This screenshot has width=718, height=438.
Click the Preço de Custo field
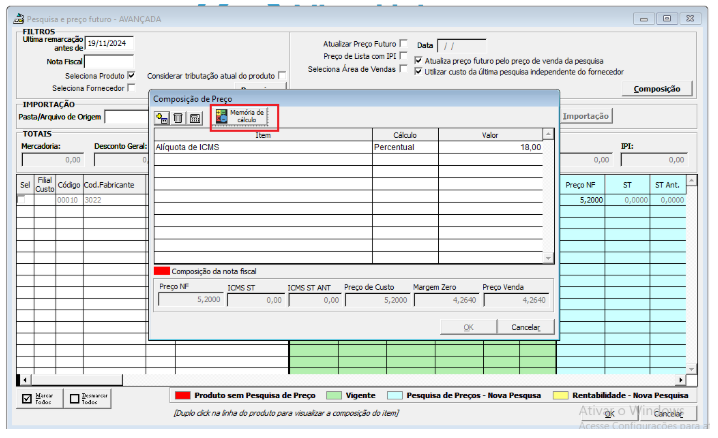[x=377, y=300]
